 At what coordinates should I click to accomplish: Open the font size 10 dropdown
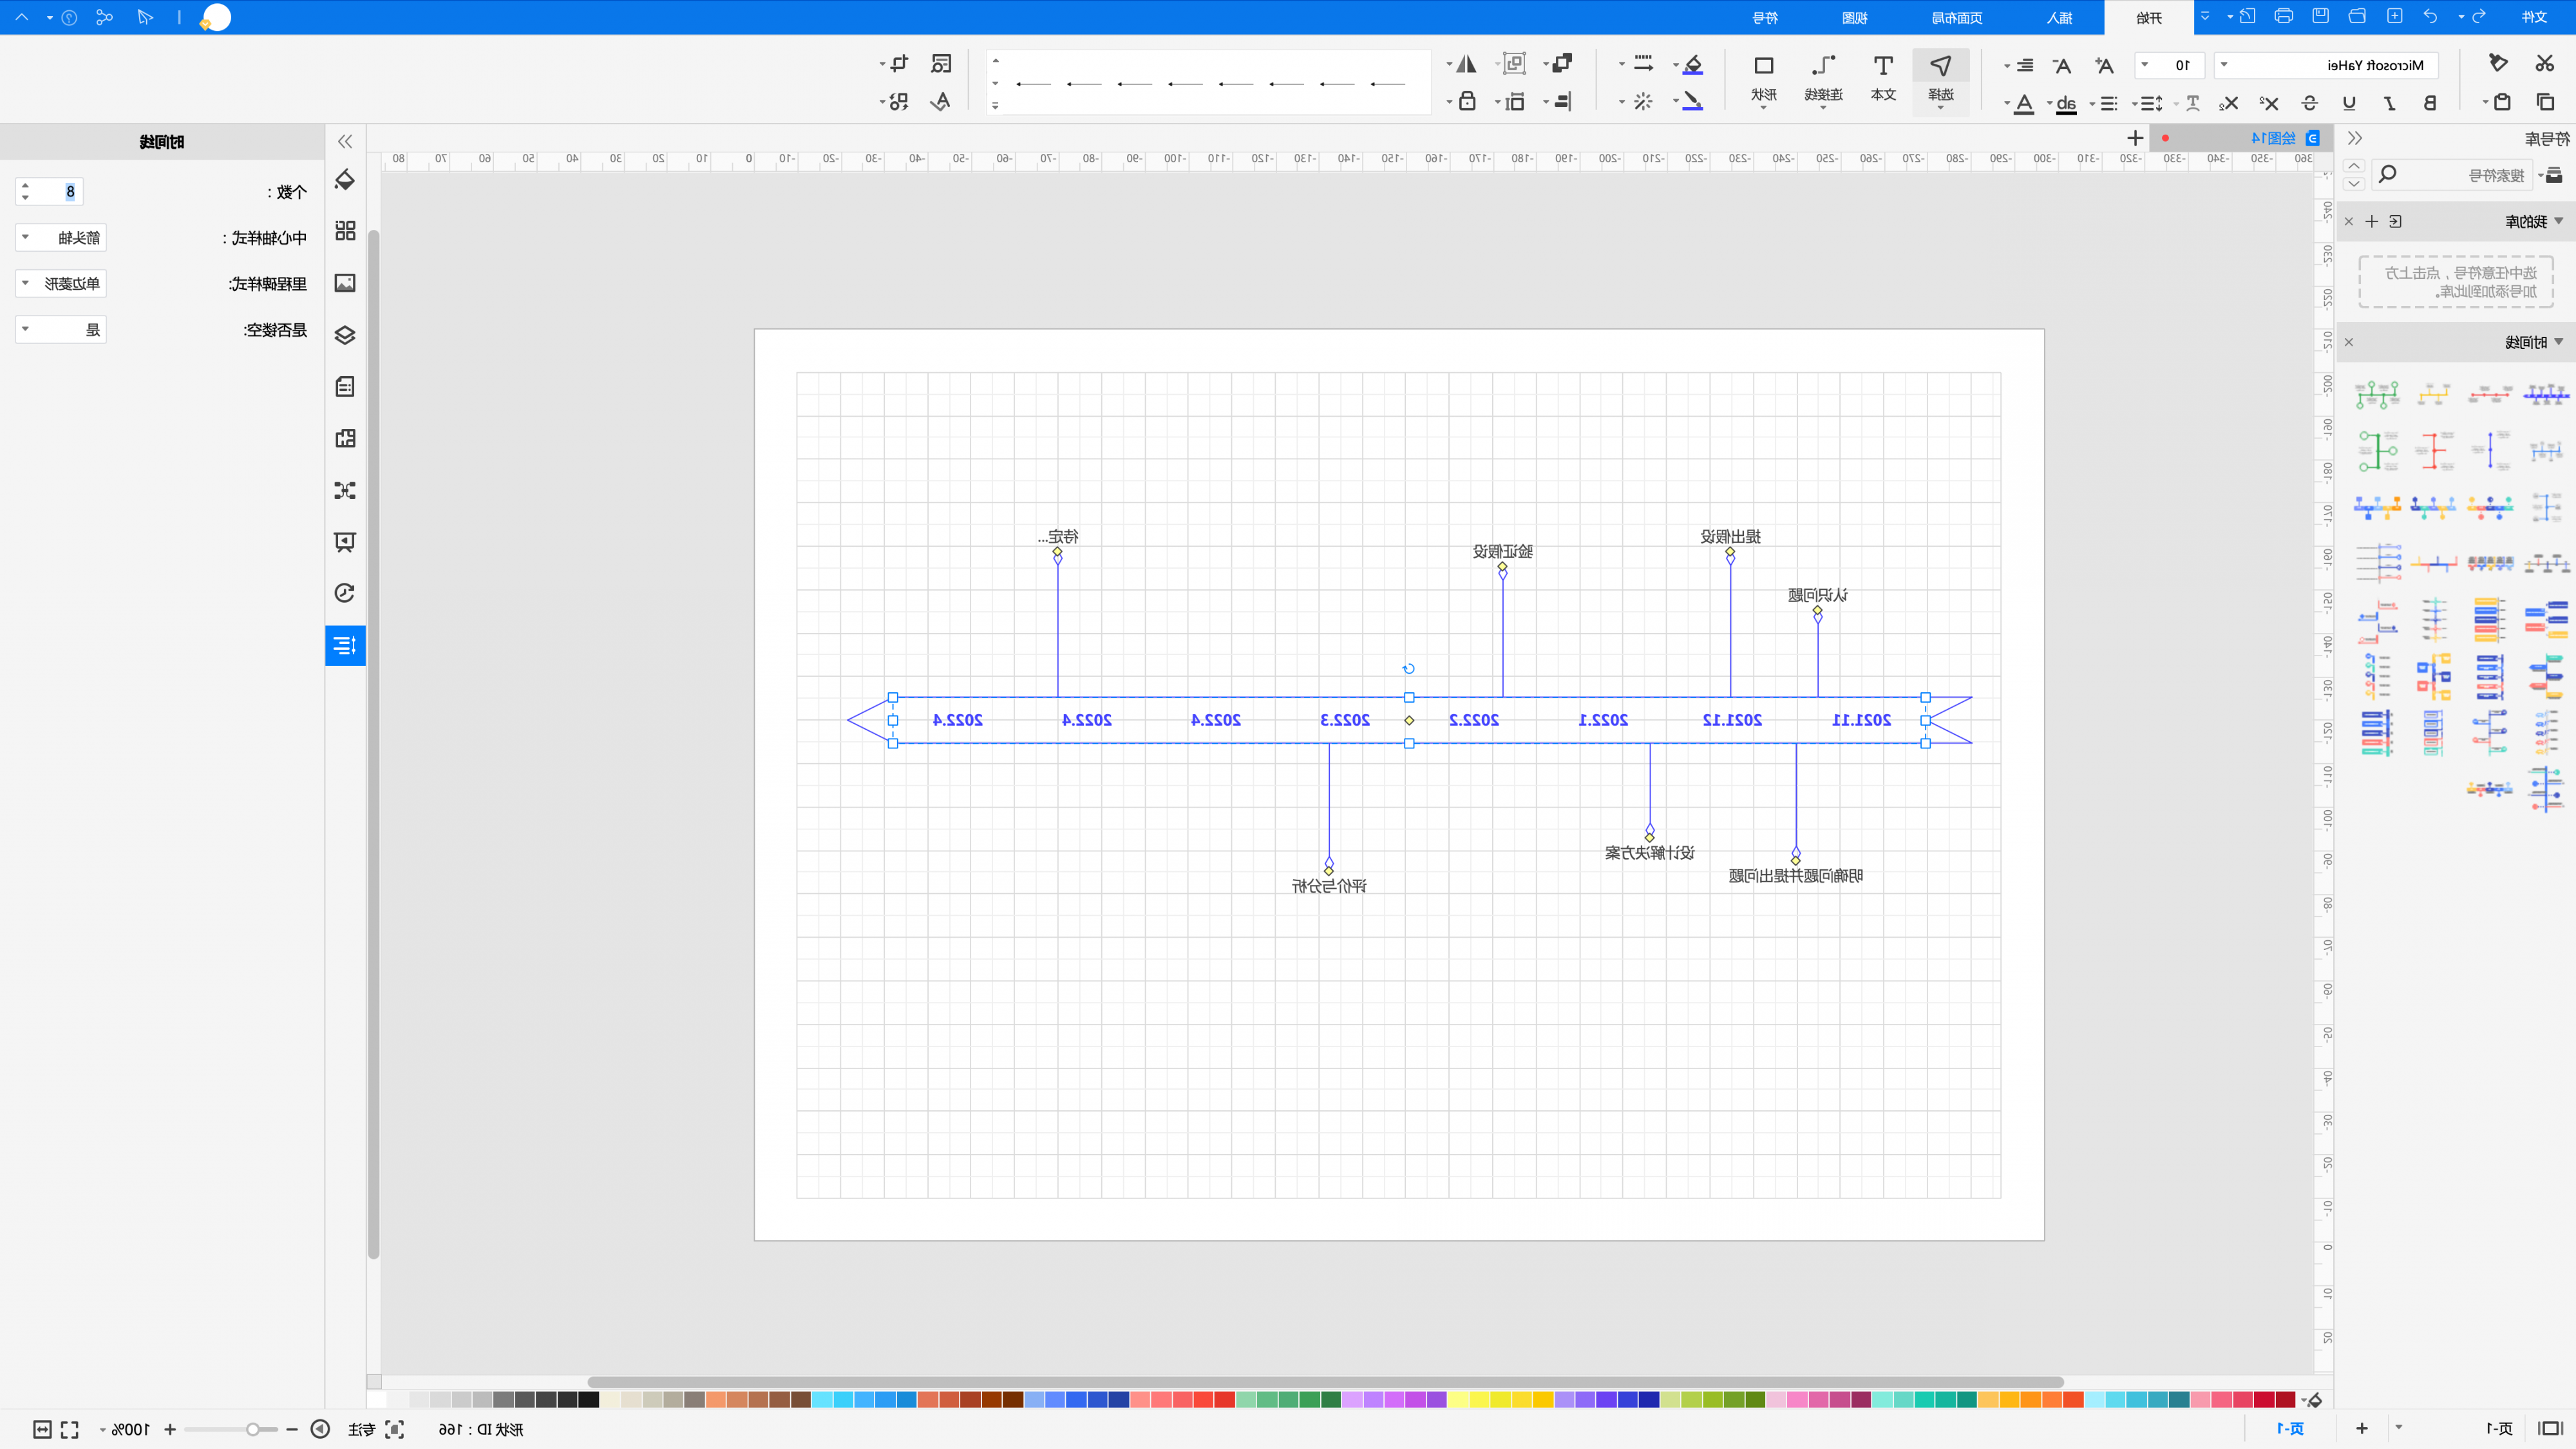(x=2169, y=65)
